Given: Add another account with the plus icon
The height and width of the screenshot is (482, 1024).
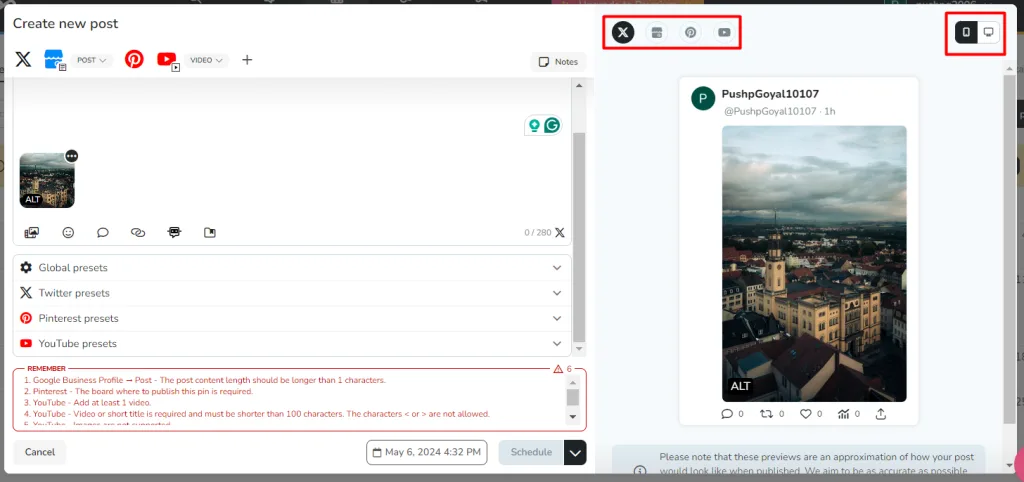Looking at the screenshot, I should point(247,60).
